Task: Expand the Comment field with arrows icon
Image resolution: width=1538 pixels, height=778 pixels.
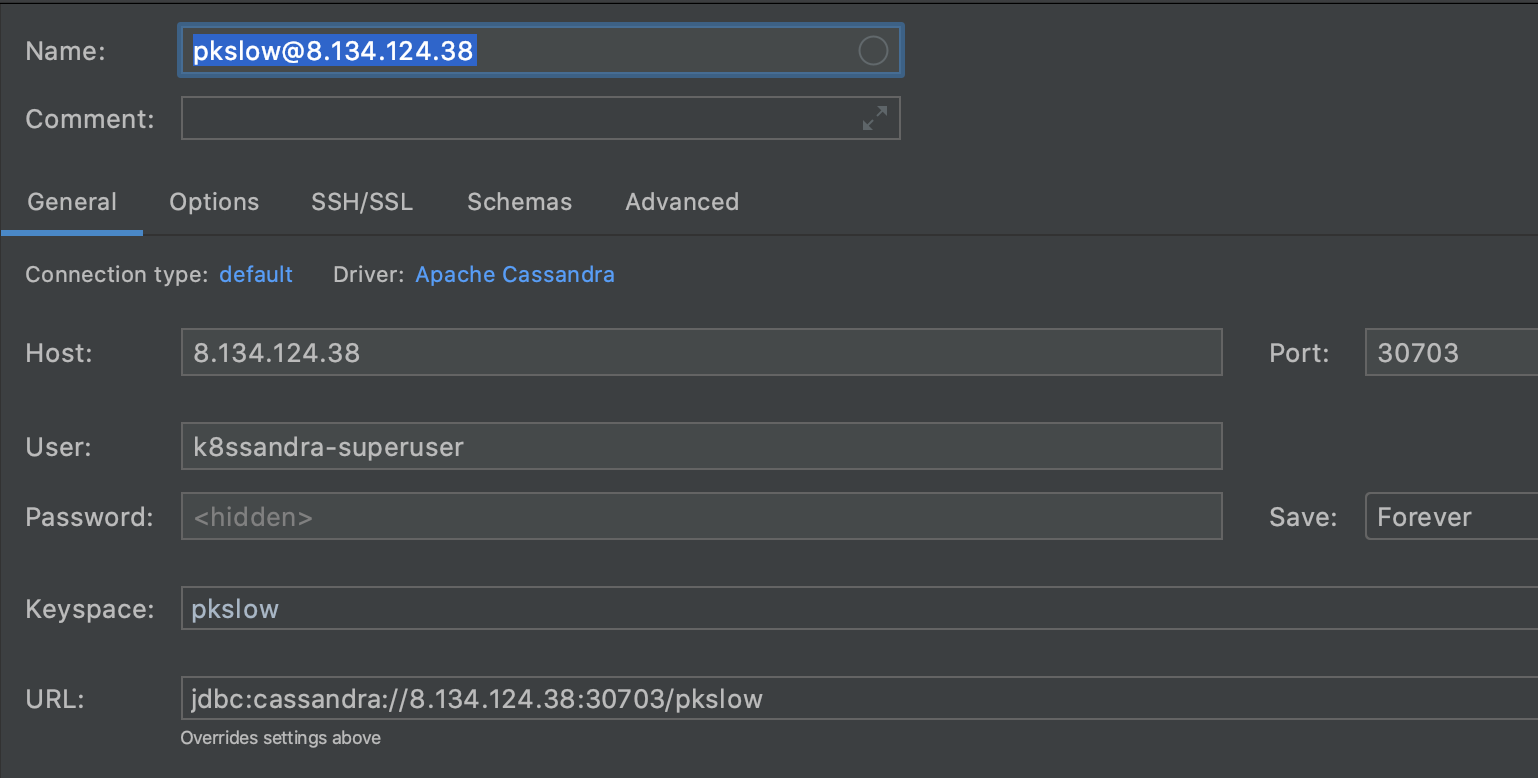Action: tap(875, 118)
